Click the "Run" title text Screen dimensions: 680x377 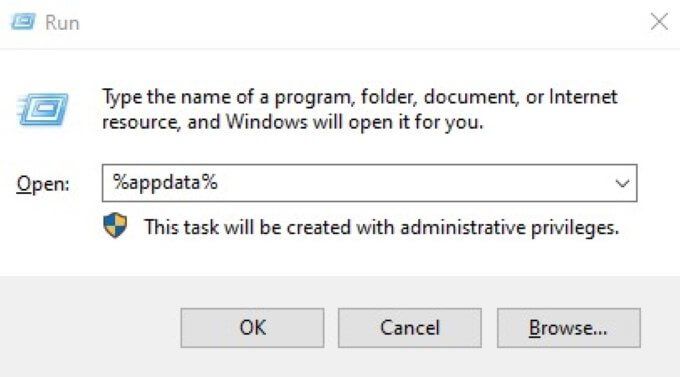[x=62, y=23]
